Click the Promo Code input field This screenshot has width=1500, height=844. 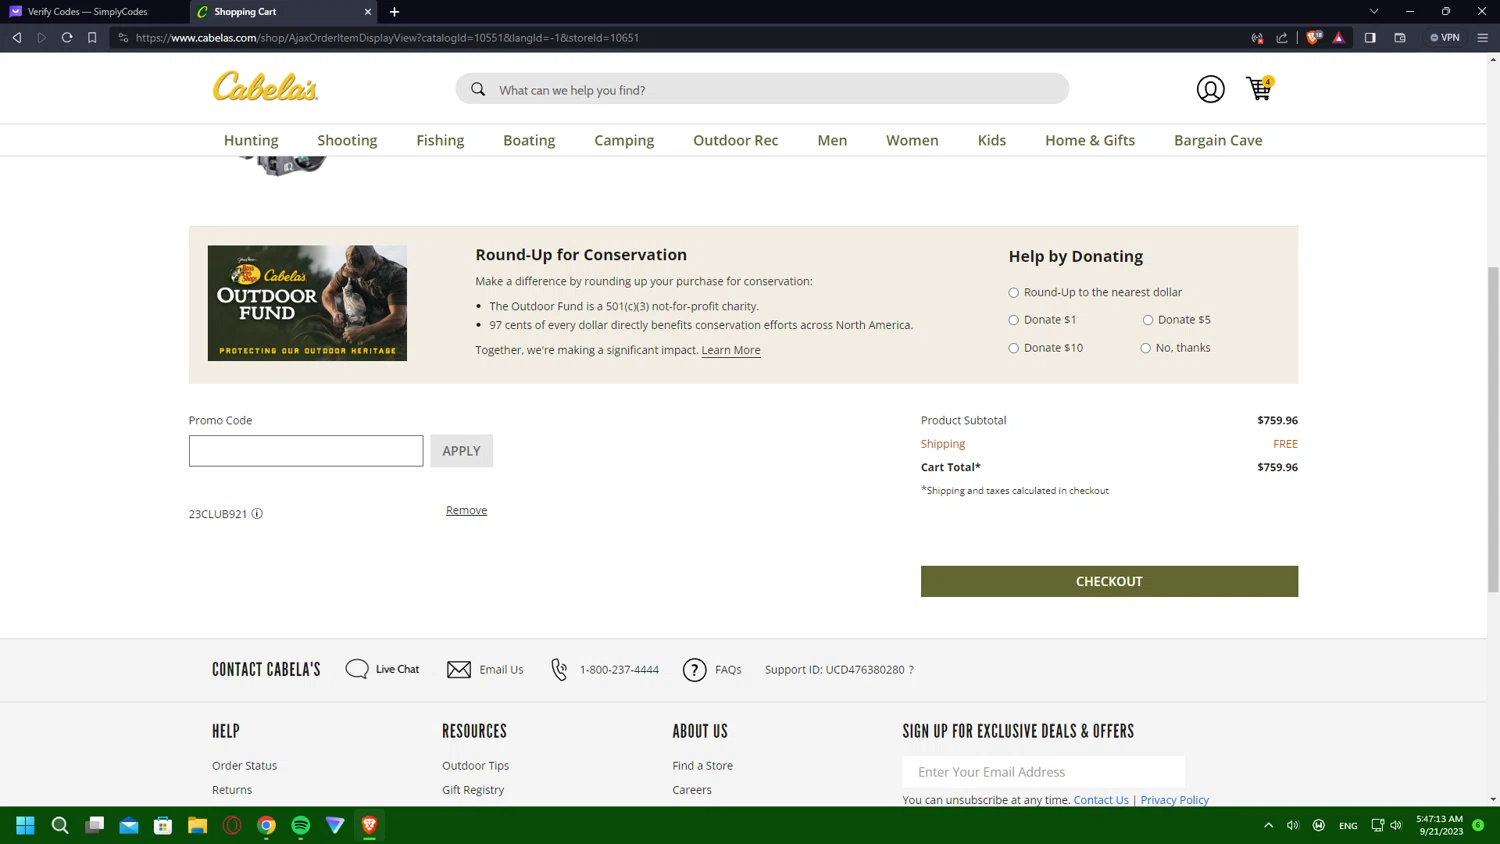tap(306, 451)
